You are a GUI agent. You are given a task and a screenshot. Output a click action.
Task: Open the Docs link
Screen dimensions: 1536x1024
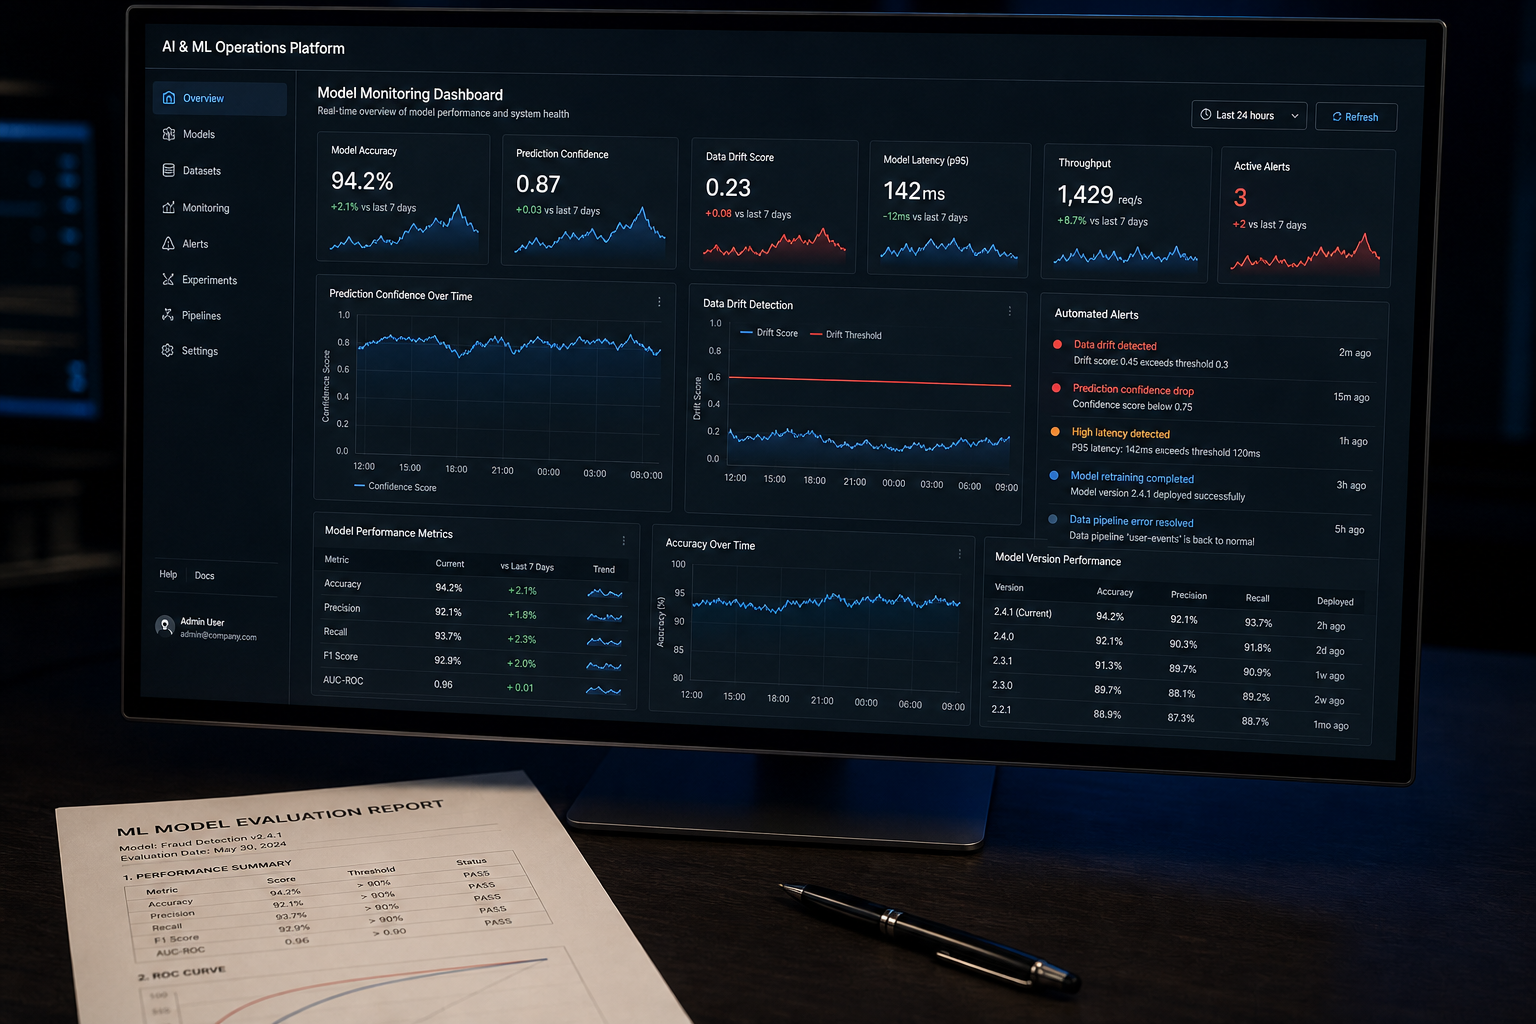(x=205, y=575)
